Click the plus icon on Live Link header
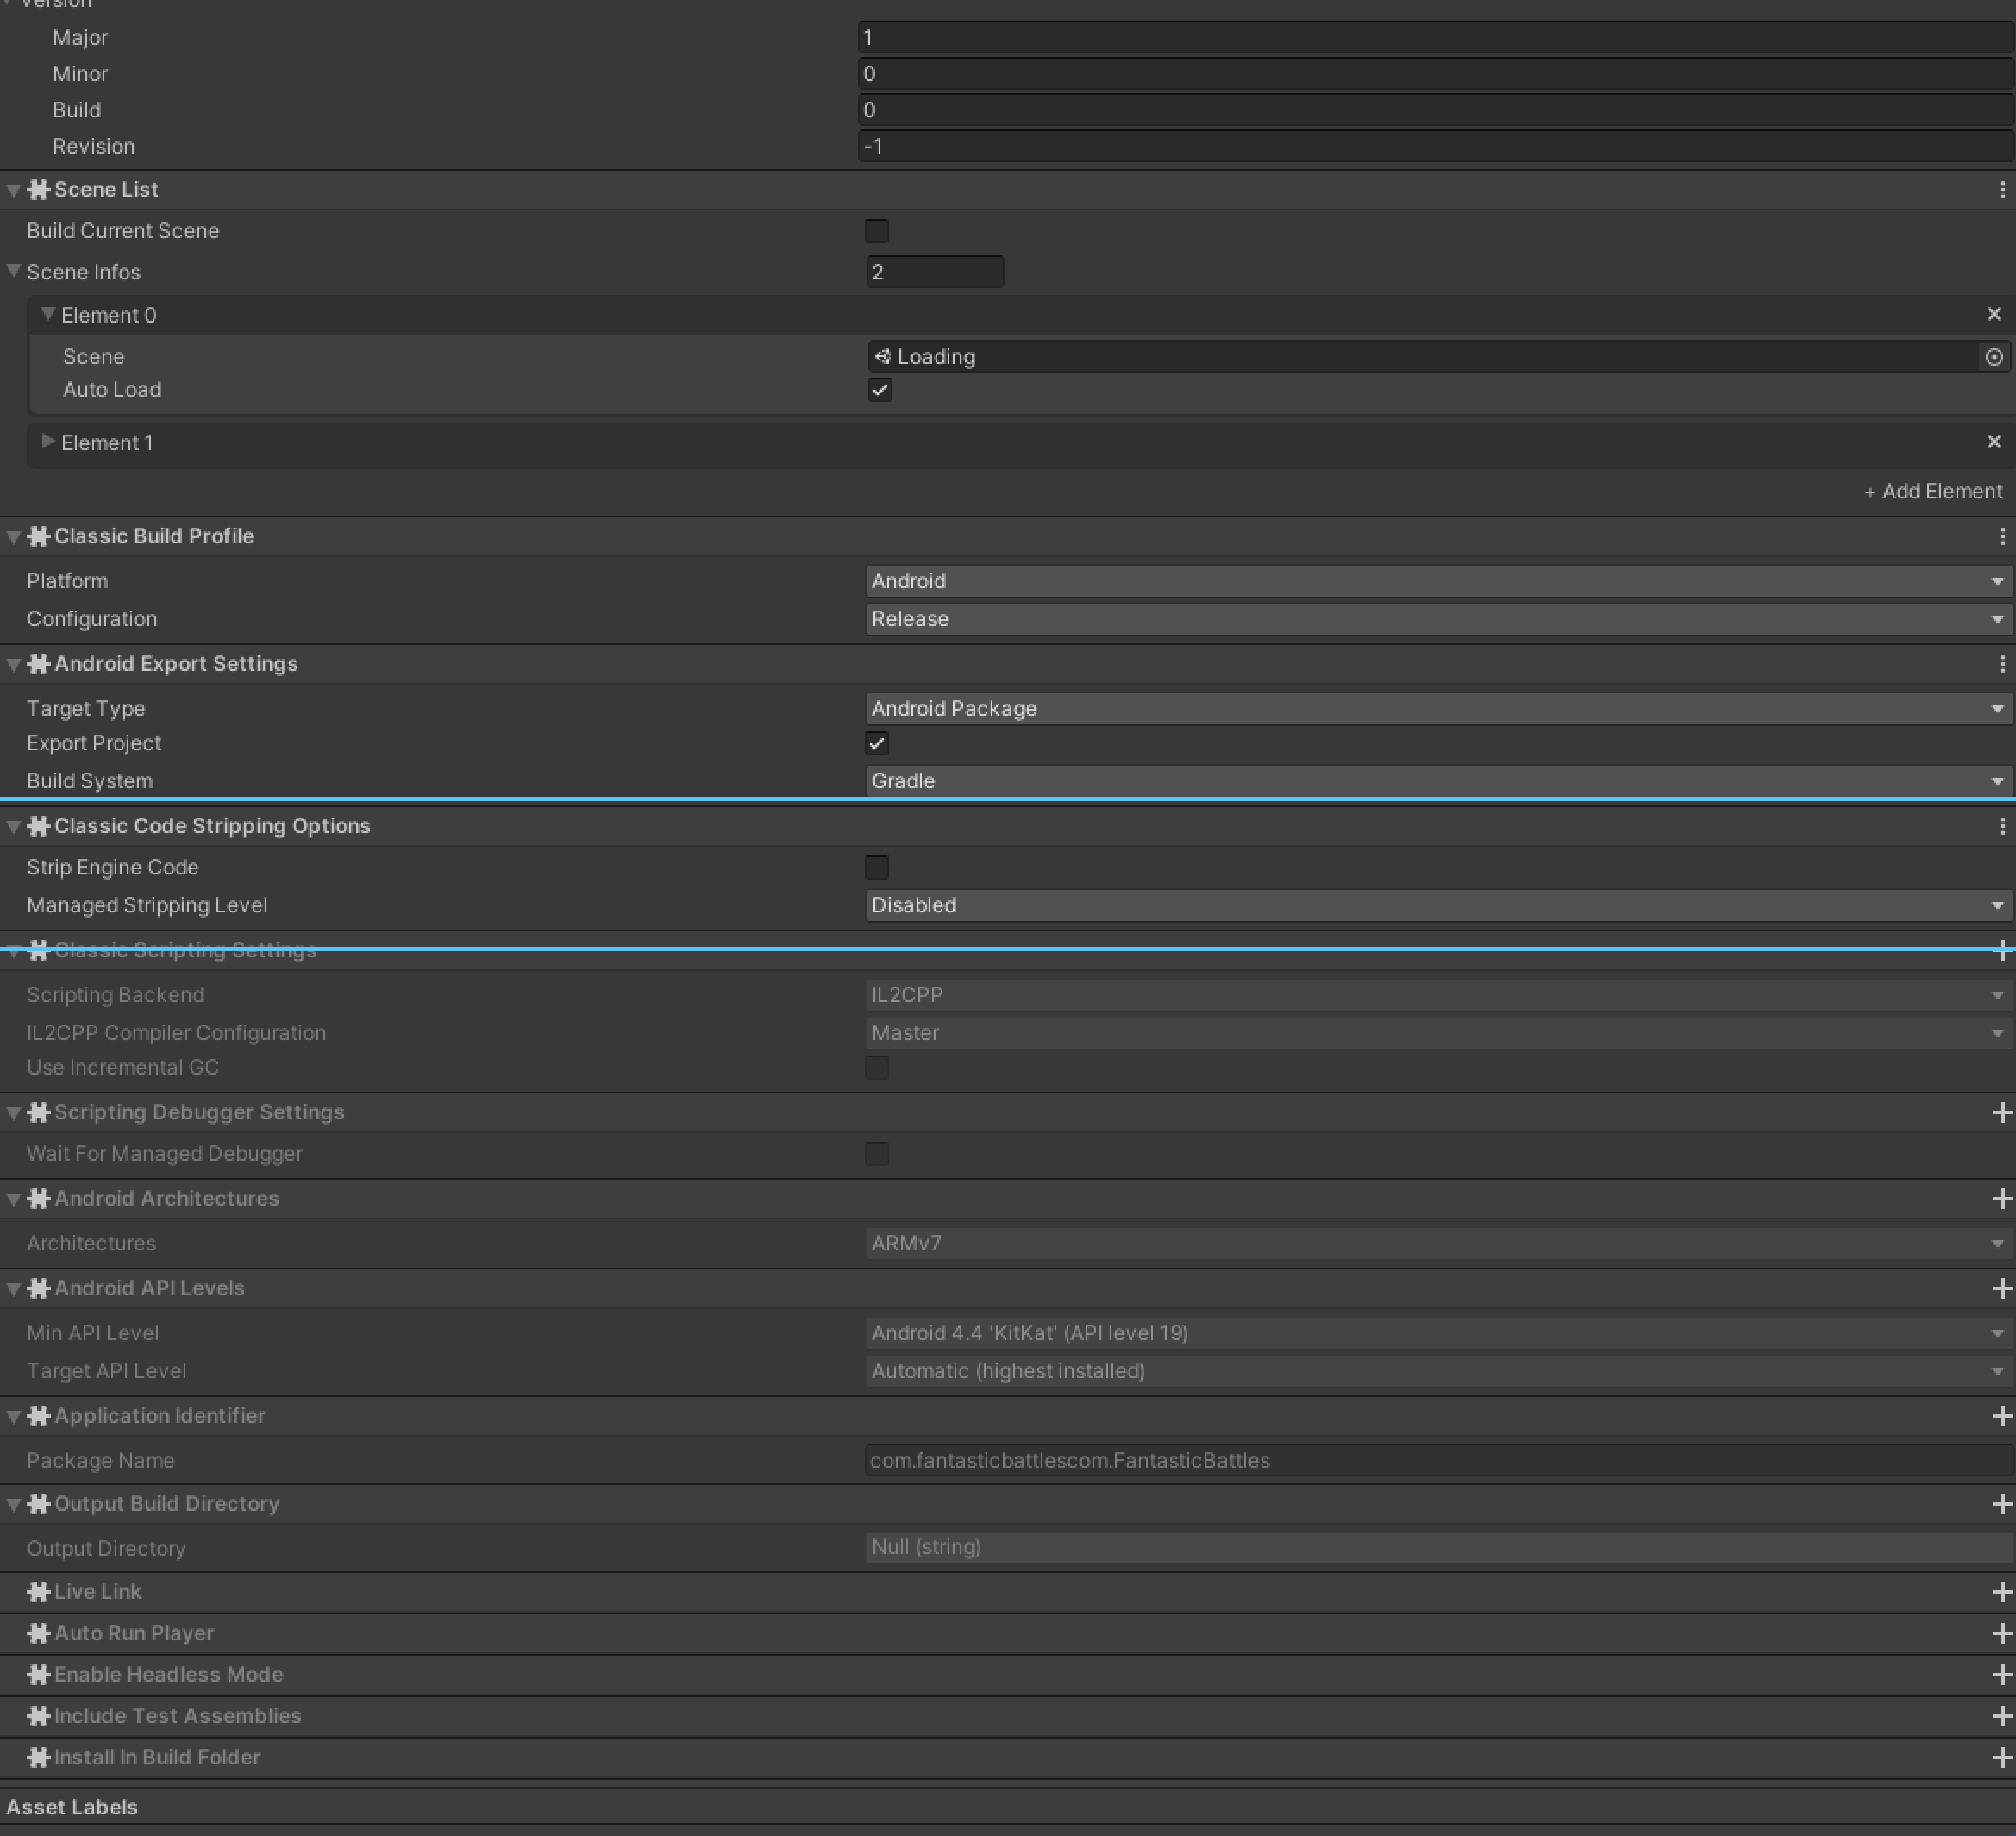2016x1836 pixels. tap(2004, 1591)
